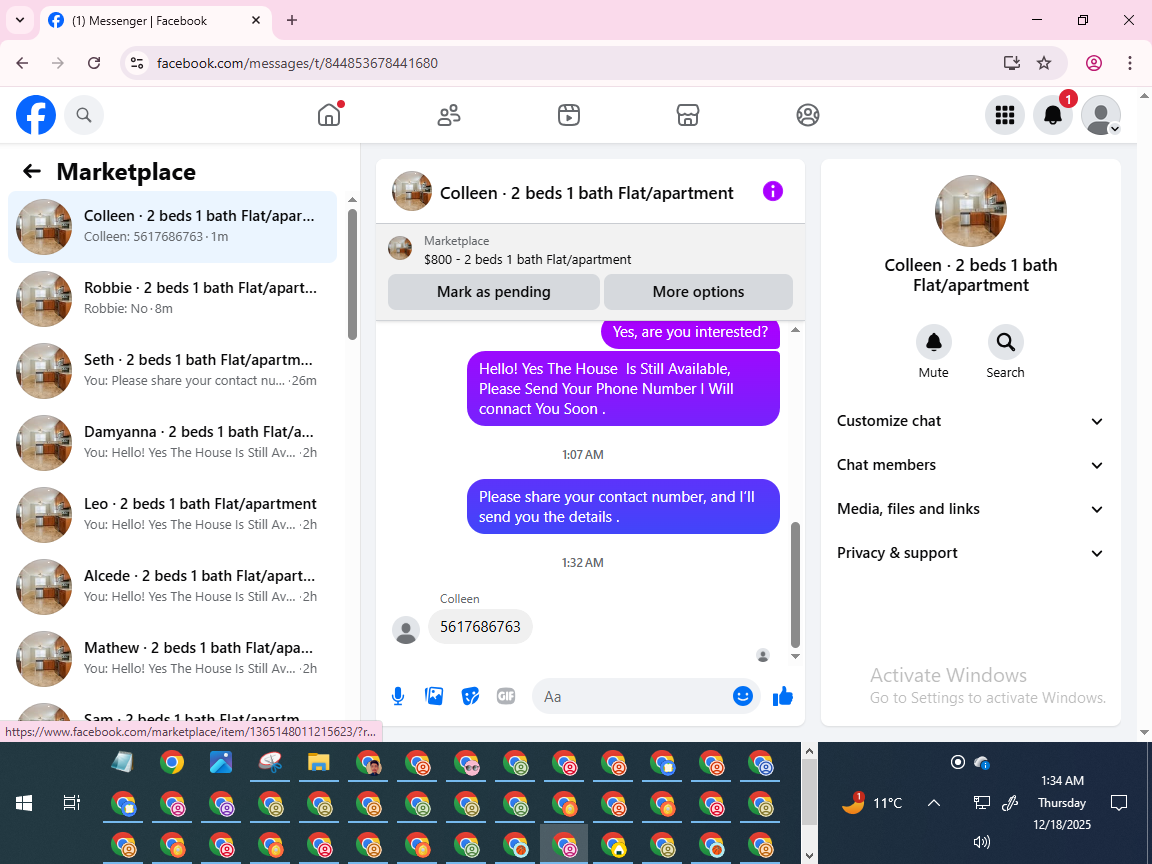1152x864 pixels.
Task: Click the chat messages scrollbar thumb
Action: [x=795, y=584]
